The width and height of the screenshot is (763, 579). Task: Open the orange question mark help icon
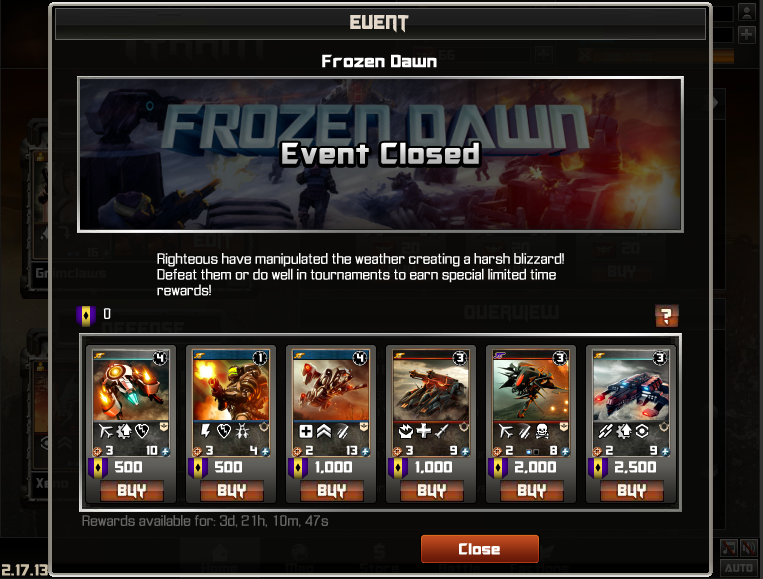tap(666, 316)
